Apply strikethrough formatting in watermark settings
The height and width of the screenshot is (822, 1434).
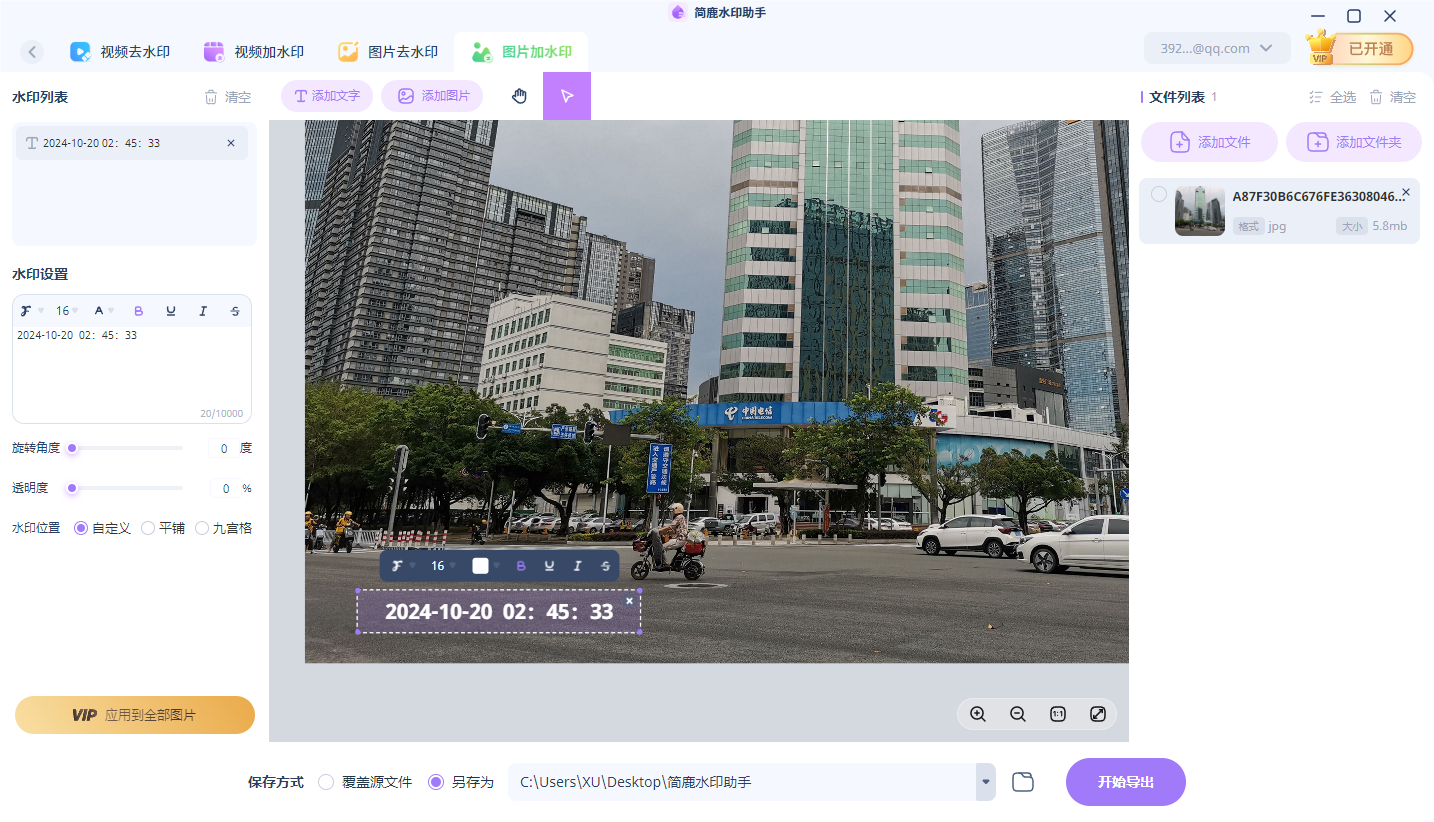[x=234, y=310]
